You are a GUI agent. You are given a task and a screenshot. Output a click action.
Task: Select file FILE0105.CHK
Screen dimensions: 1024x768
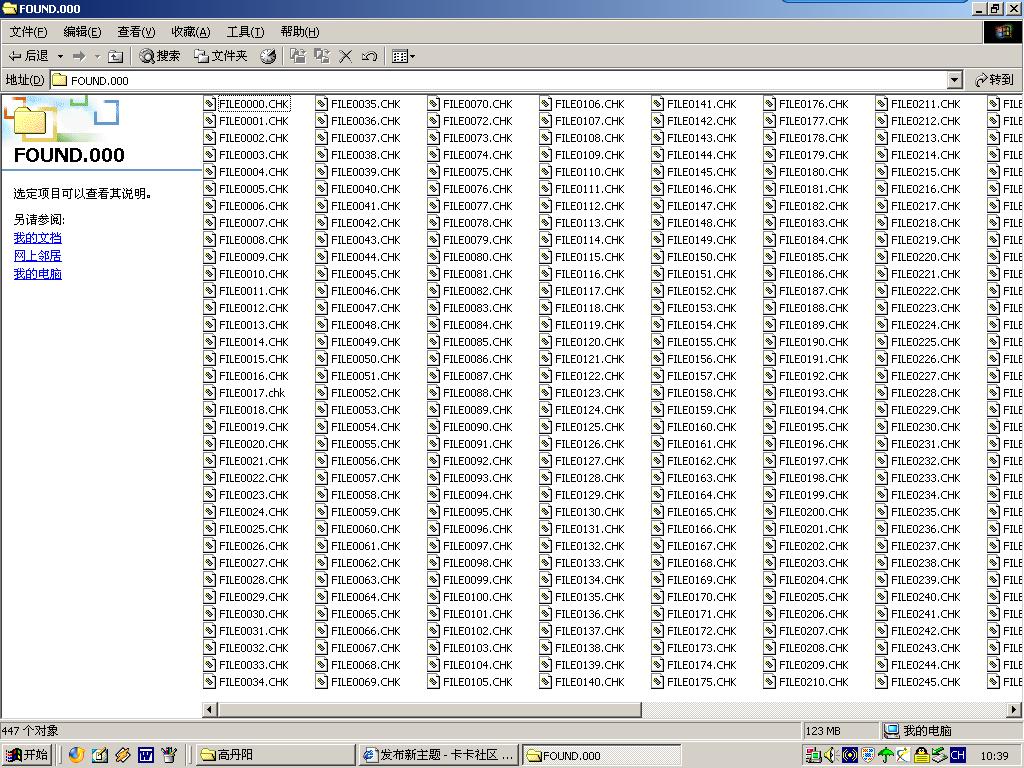[477, 682]
